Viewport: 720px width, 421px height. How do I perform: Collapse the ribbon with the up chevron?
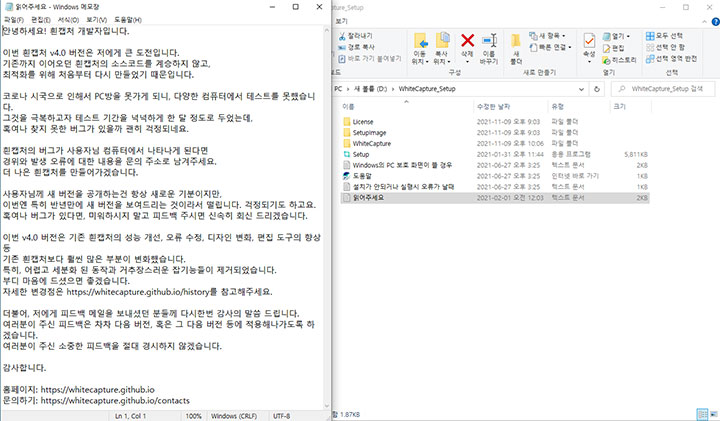tap(704, 22)
